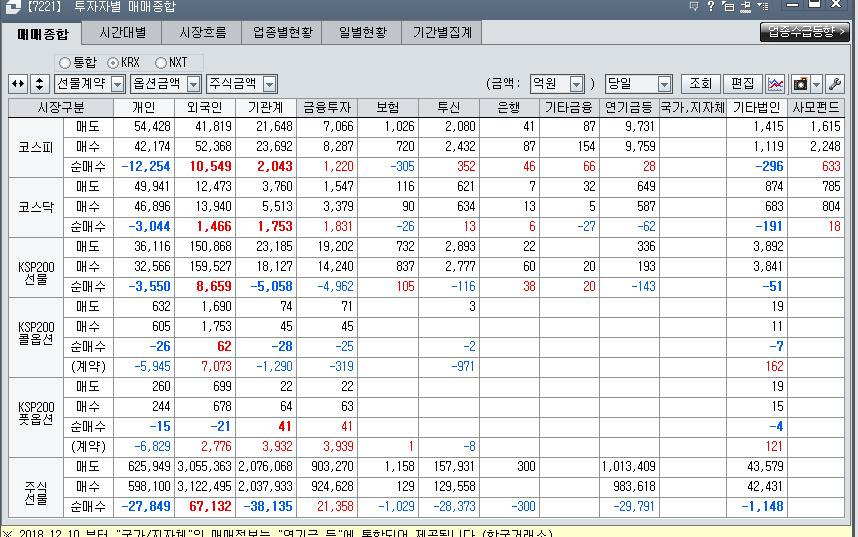Switch to the 매매종합 tab
Image resolution: width=858 pixels, height=537 pixels.
click(x=43, y=34)
